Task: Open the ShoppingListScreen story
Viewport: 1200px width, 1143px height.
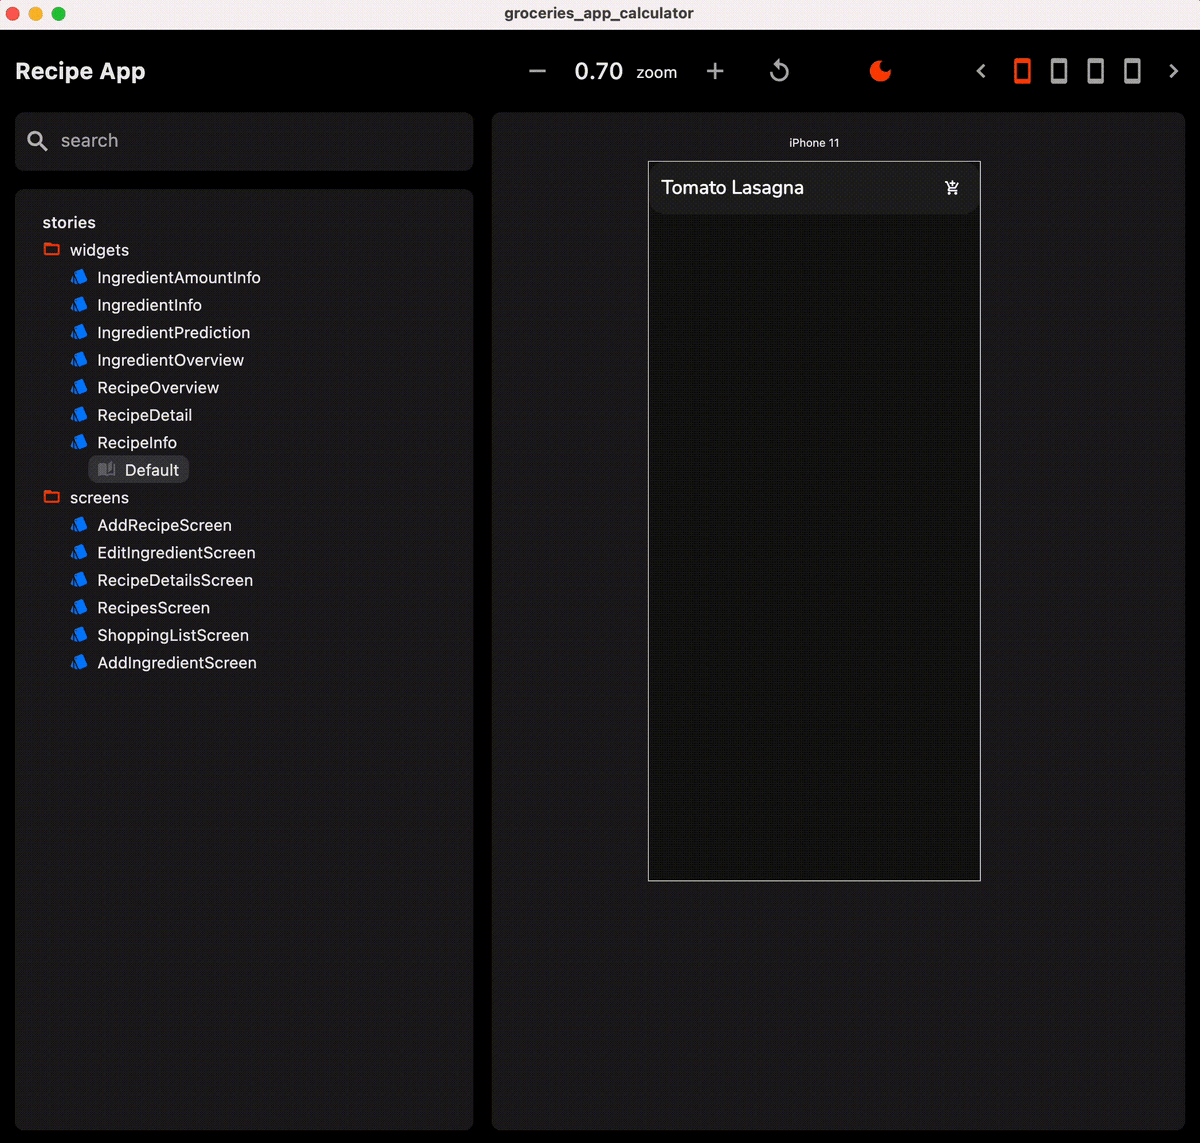Action: click(173, 635)
